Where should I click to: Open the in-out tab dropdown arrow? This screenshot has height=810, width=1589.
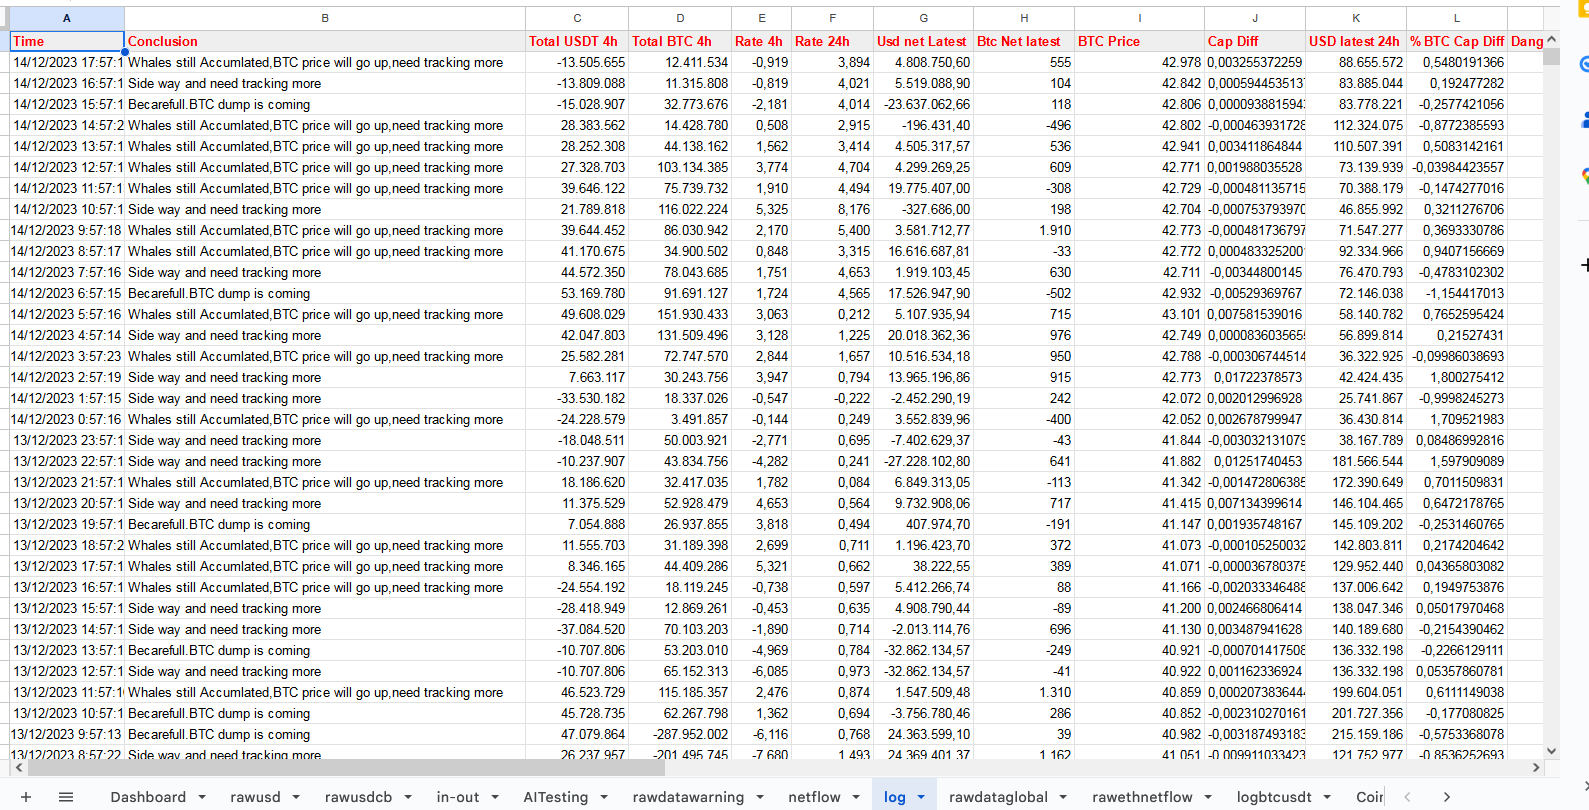coord(495,797)
